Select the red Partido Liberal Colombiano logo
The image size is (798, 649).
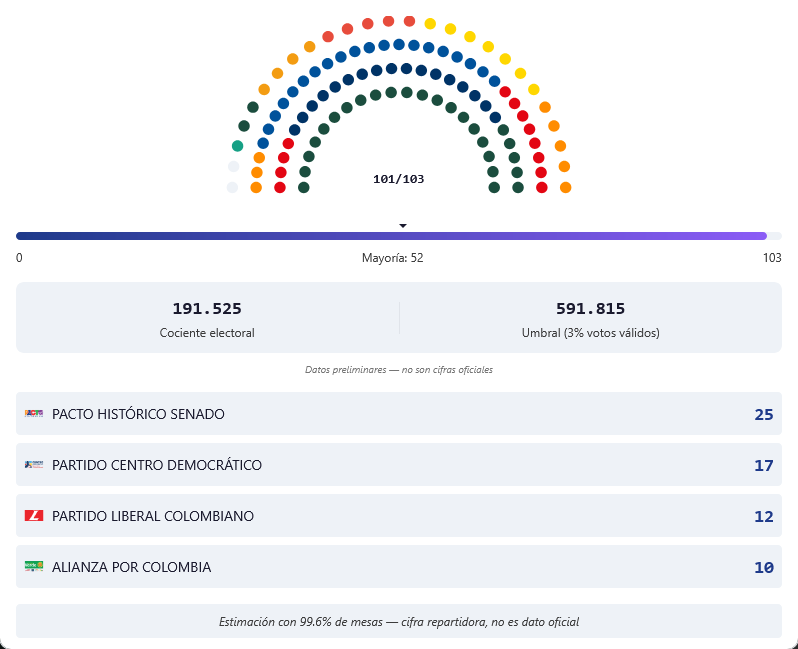pos(34,516)
